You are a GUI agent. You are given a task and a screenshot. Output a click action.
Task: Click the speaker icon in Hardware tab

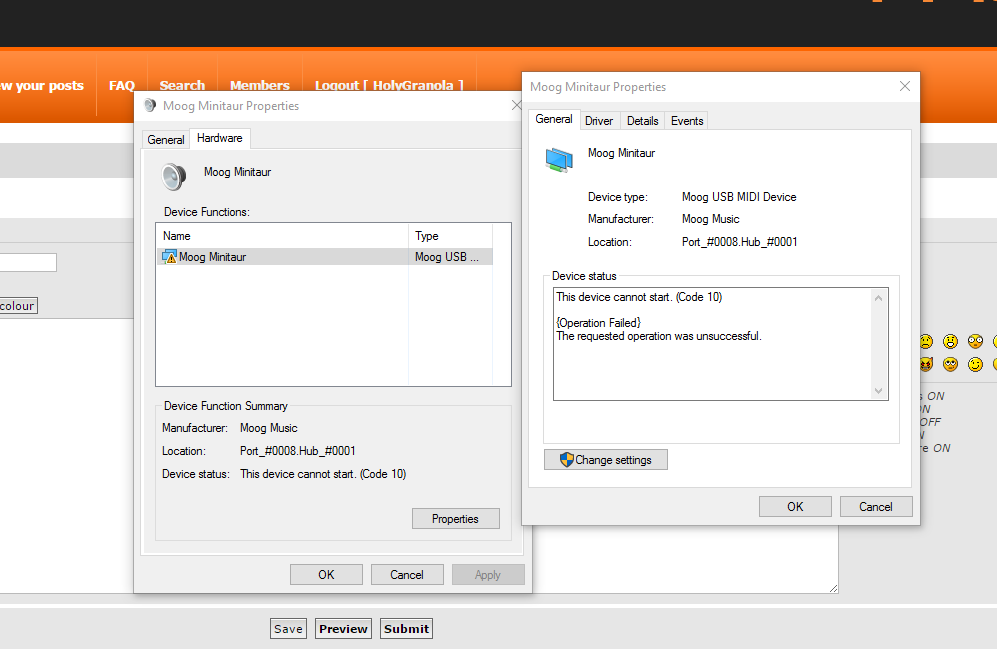point(174,176)
